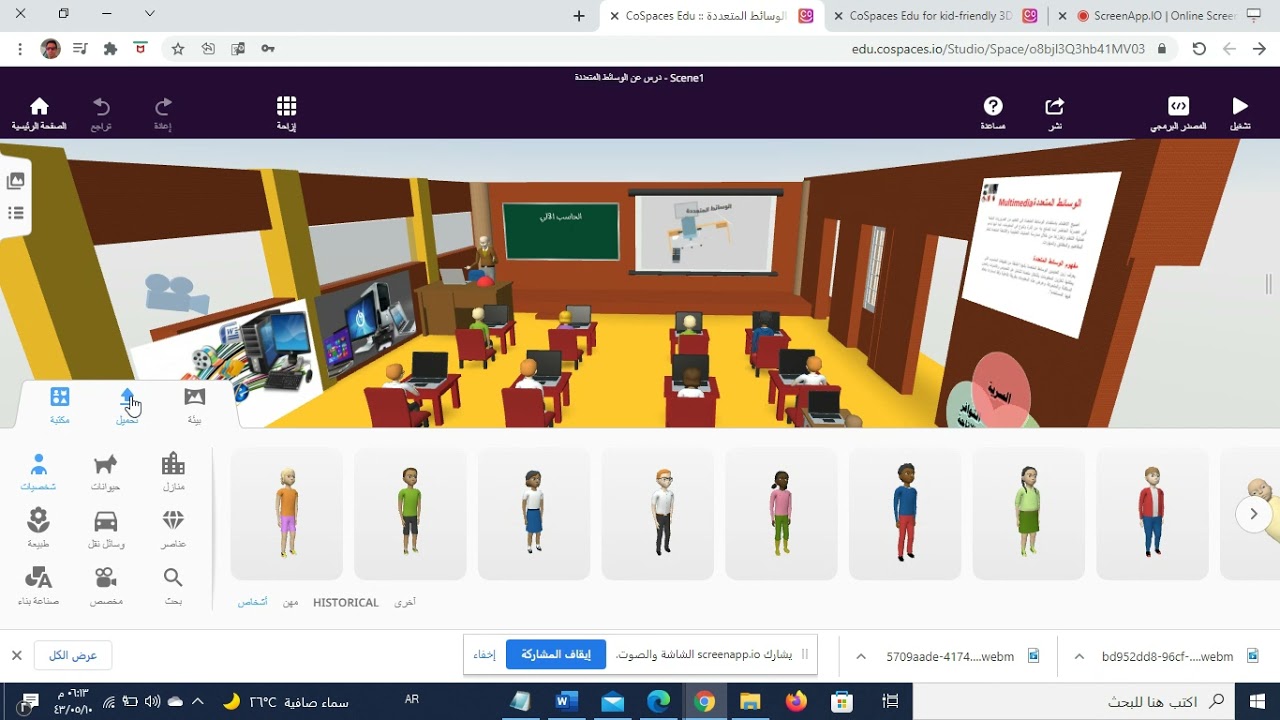Select the Transport car category
Screen dimensions: 1280x720
click(x=106, y=529)
